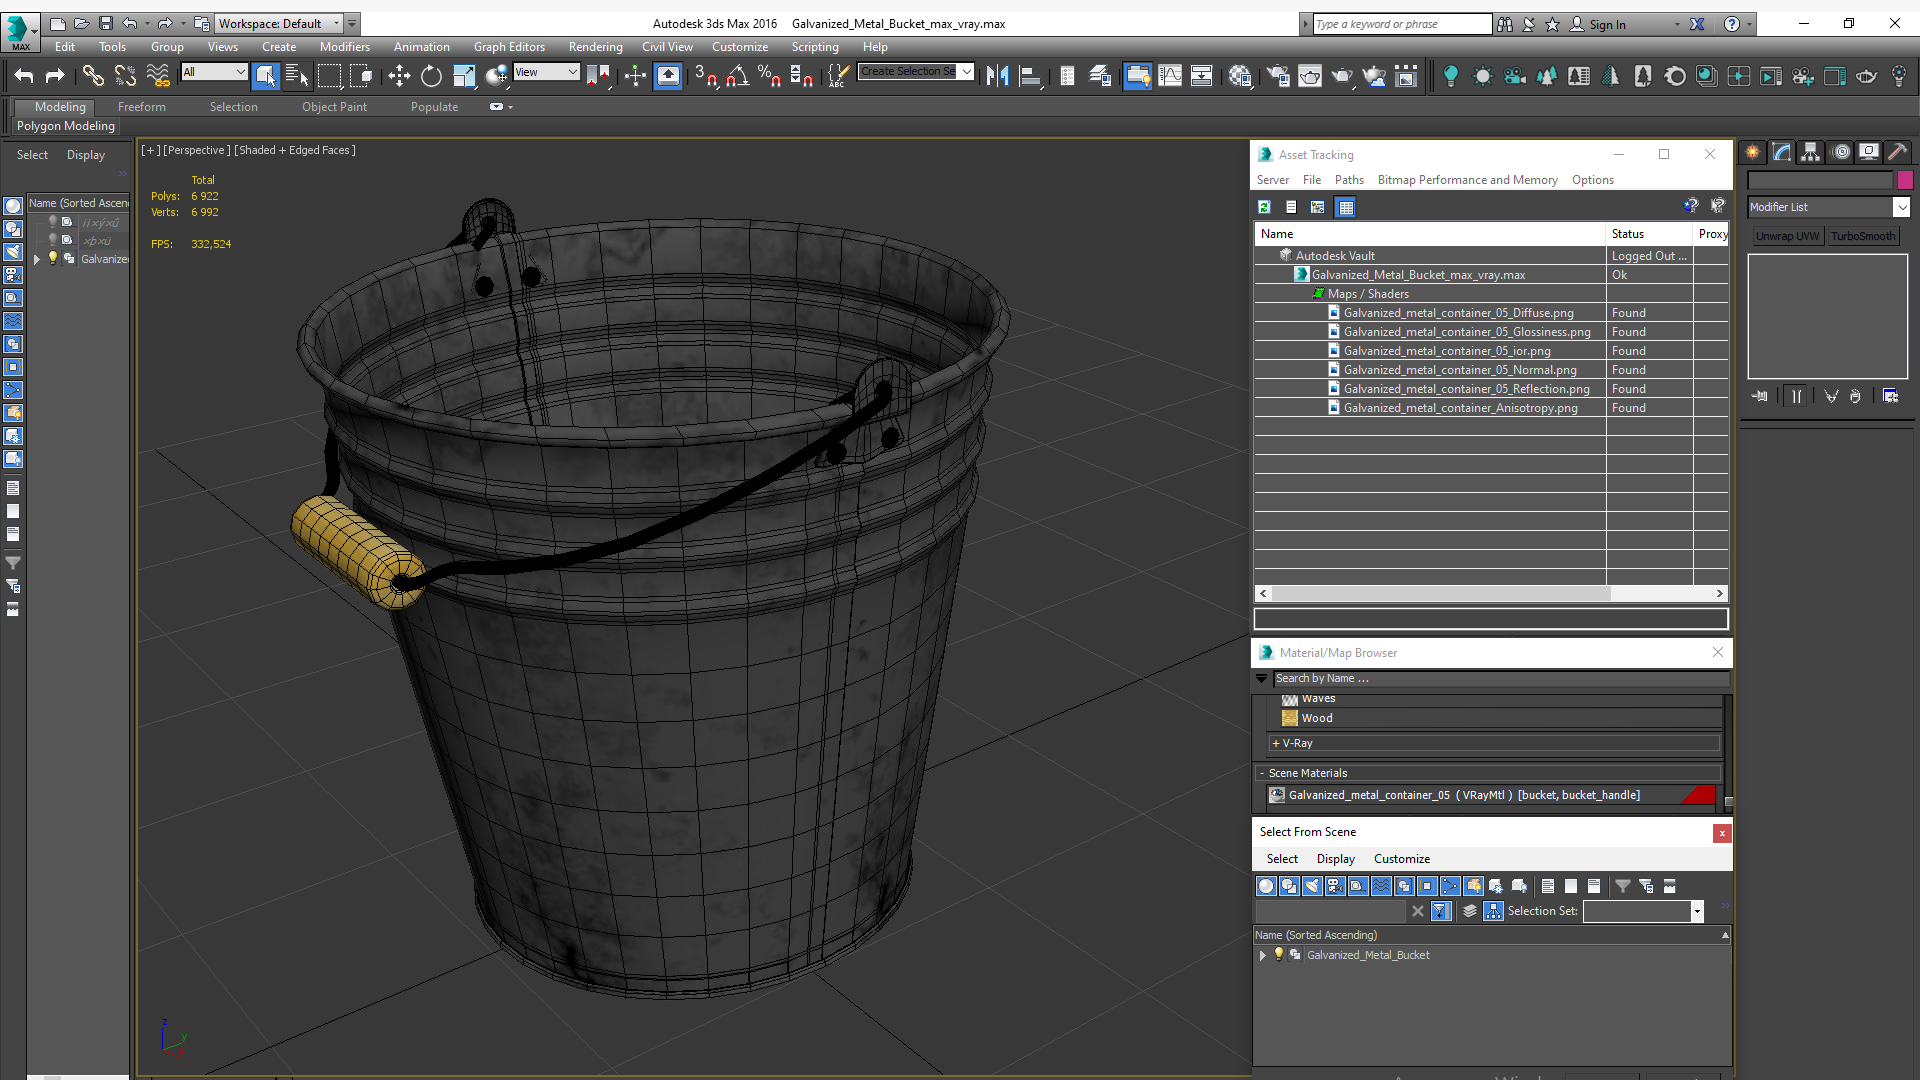Open the Utilities panel hammer icon
The image size is (1920, 1080).
click(1897, 152)
